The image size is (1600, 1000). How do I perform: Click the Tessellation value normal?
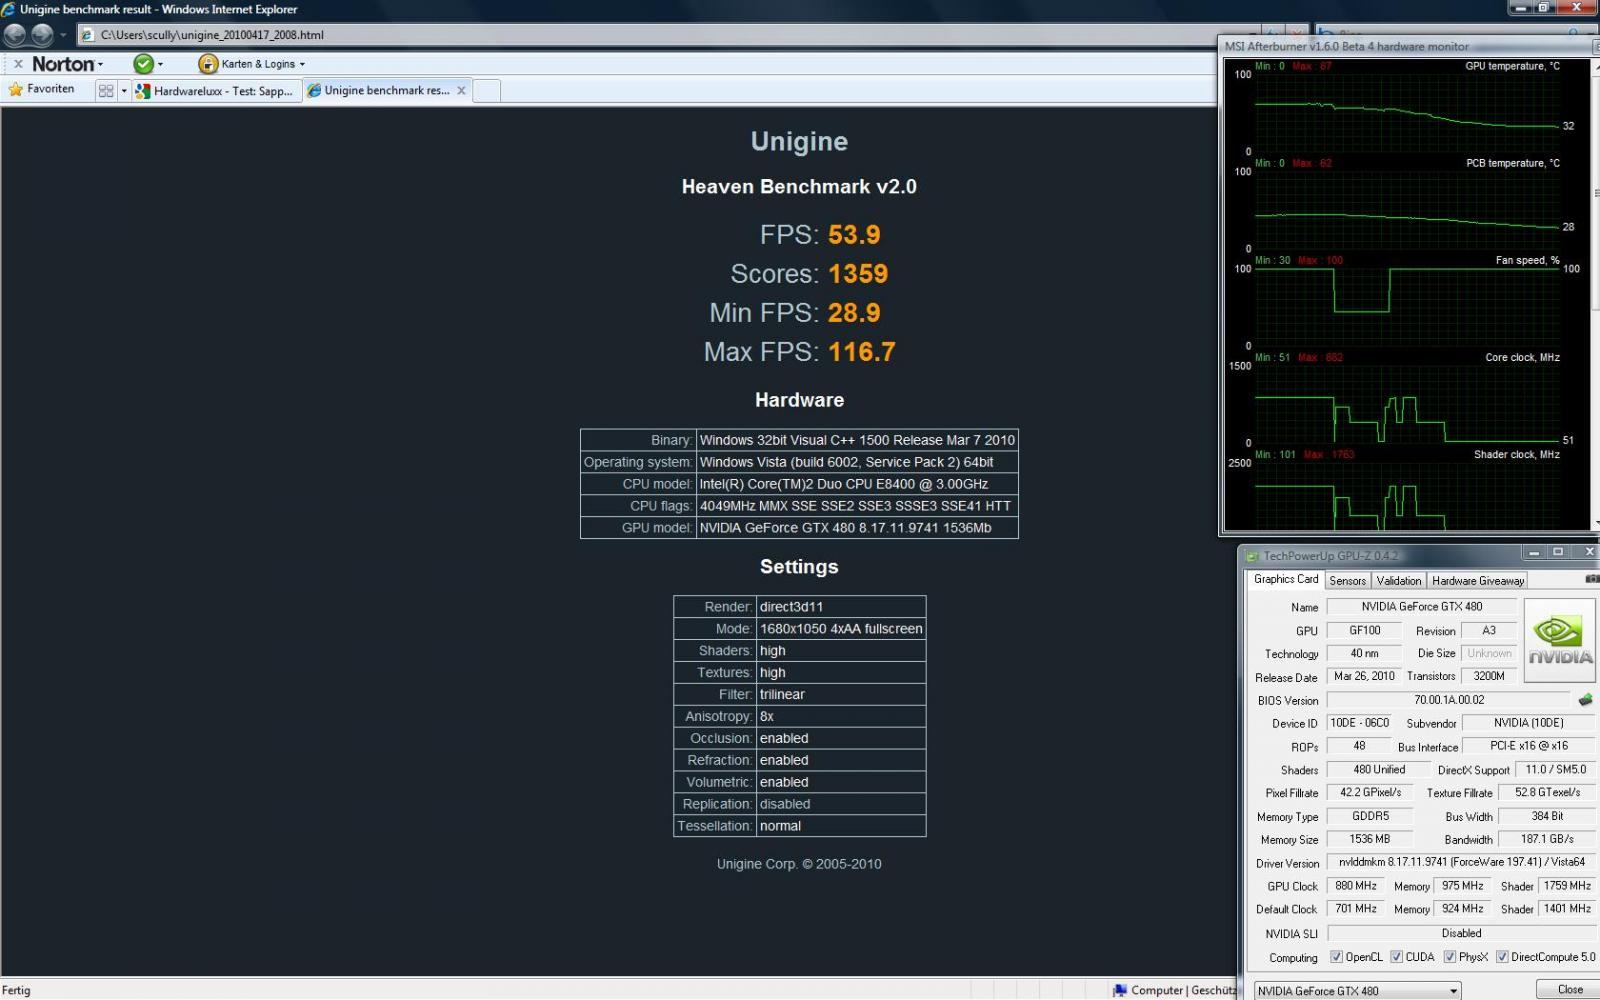coord(780,826)
